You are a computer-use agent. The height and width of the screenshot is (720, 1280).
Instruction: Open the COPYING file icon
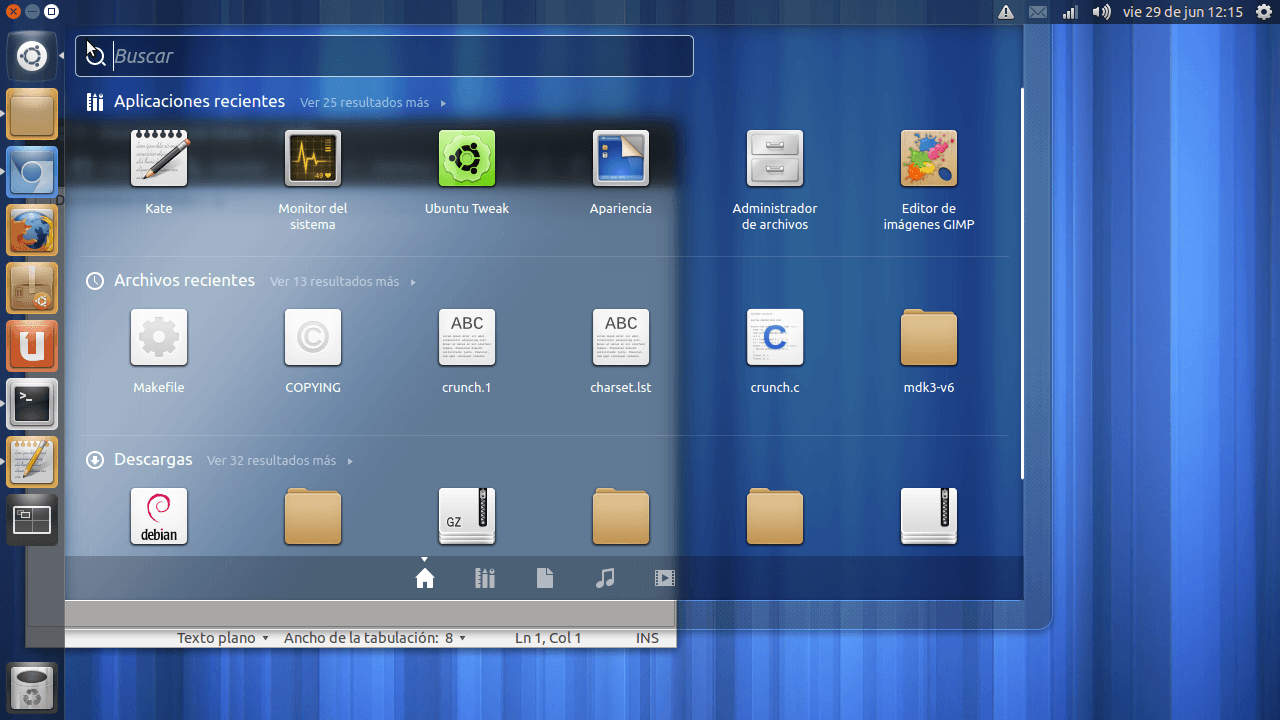click(313, 338)
